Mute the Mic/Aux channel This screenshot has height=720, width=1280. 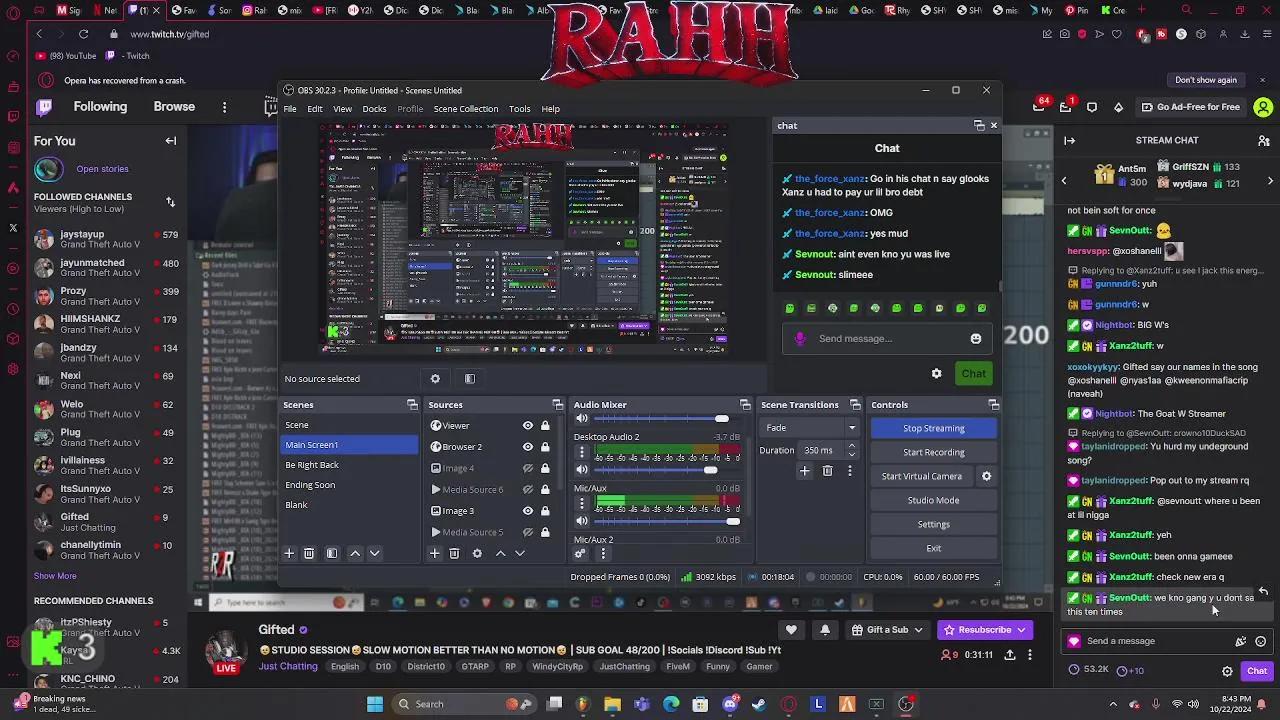tap(582, 522)
